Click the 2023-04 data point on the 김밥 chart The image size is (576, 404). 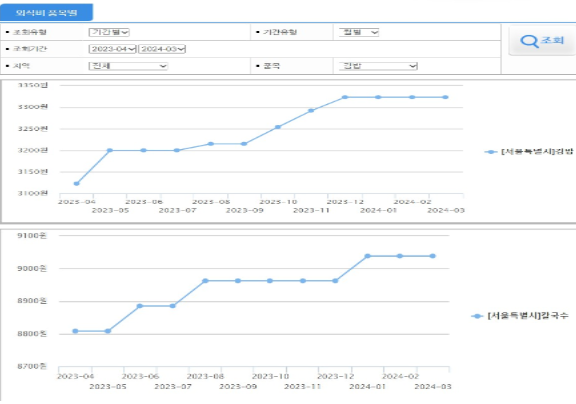pyautogui.click(x=76, y=183)
